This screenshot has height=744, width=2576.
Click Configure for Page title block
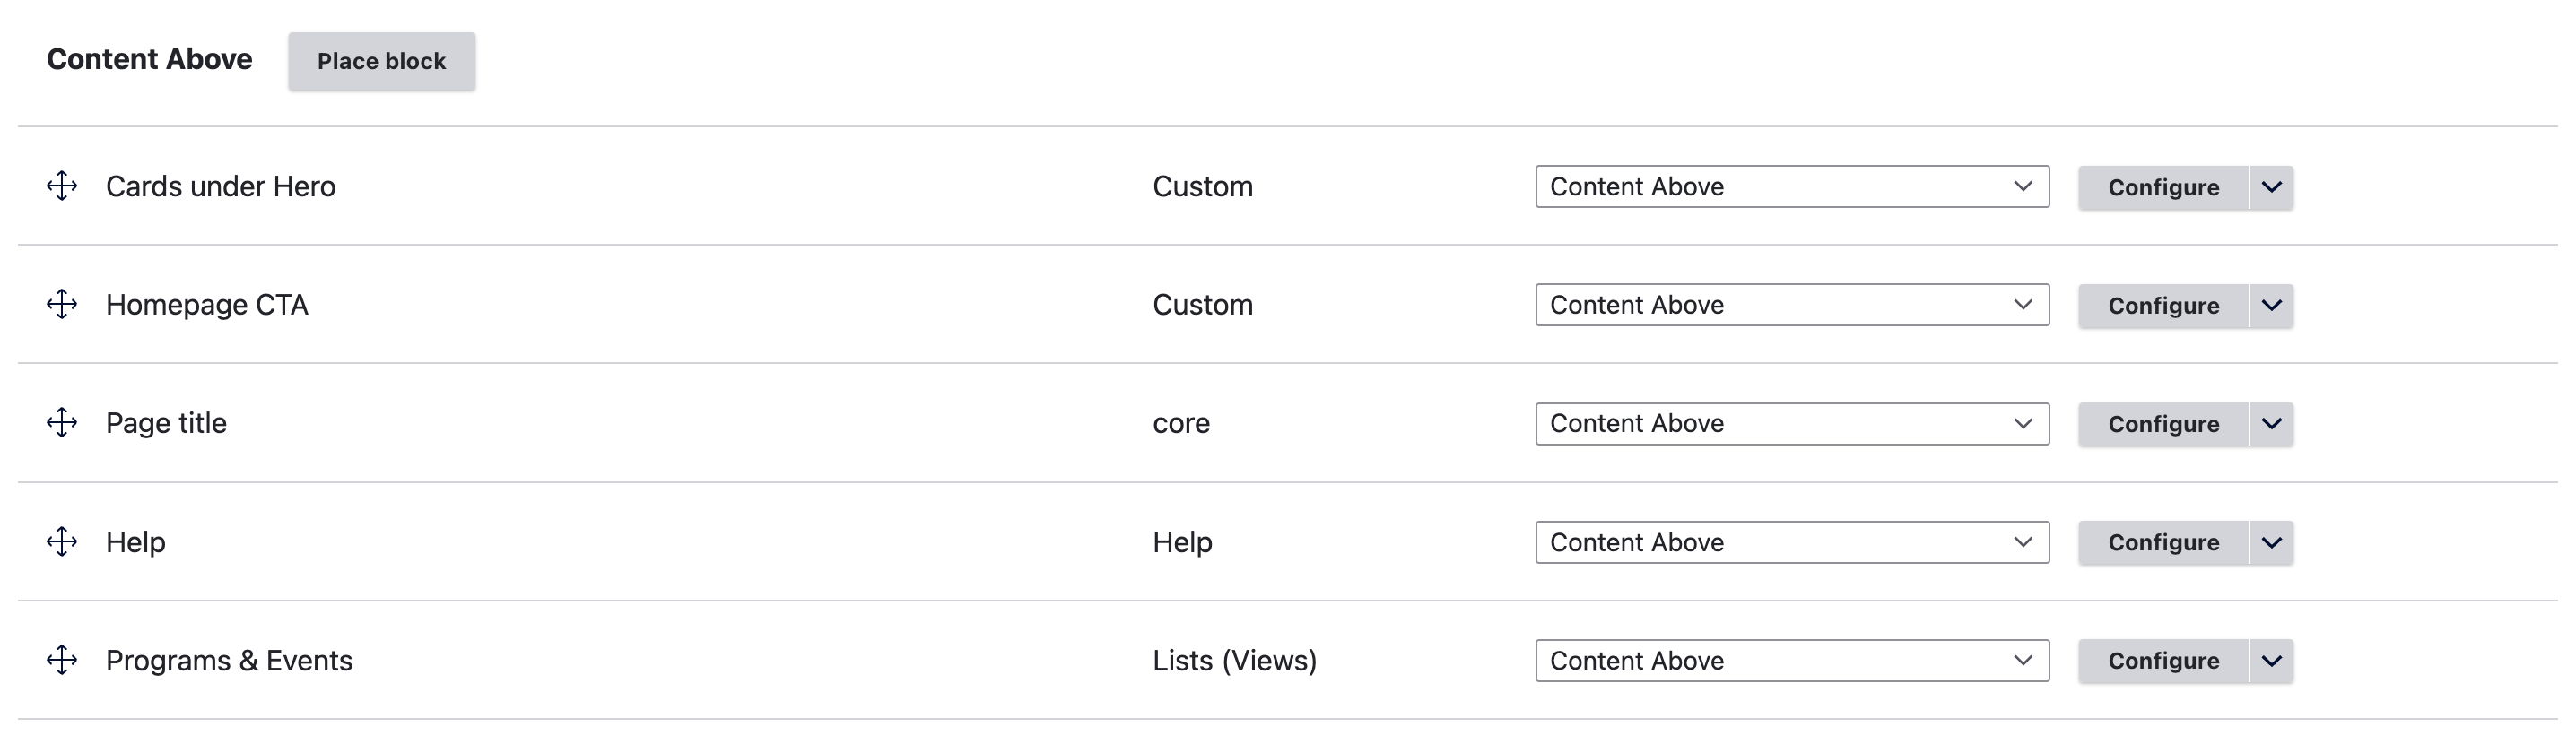pyautogui.click(x=2162, y=424)
